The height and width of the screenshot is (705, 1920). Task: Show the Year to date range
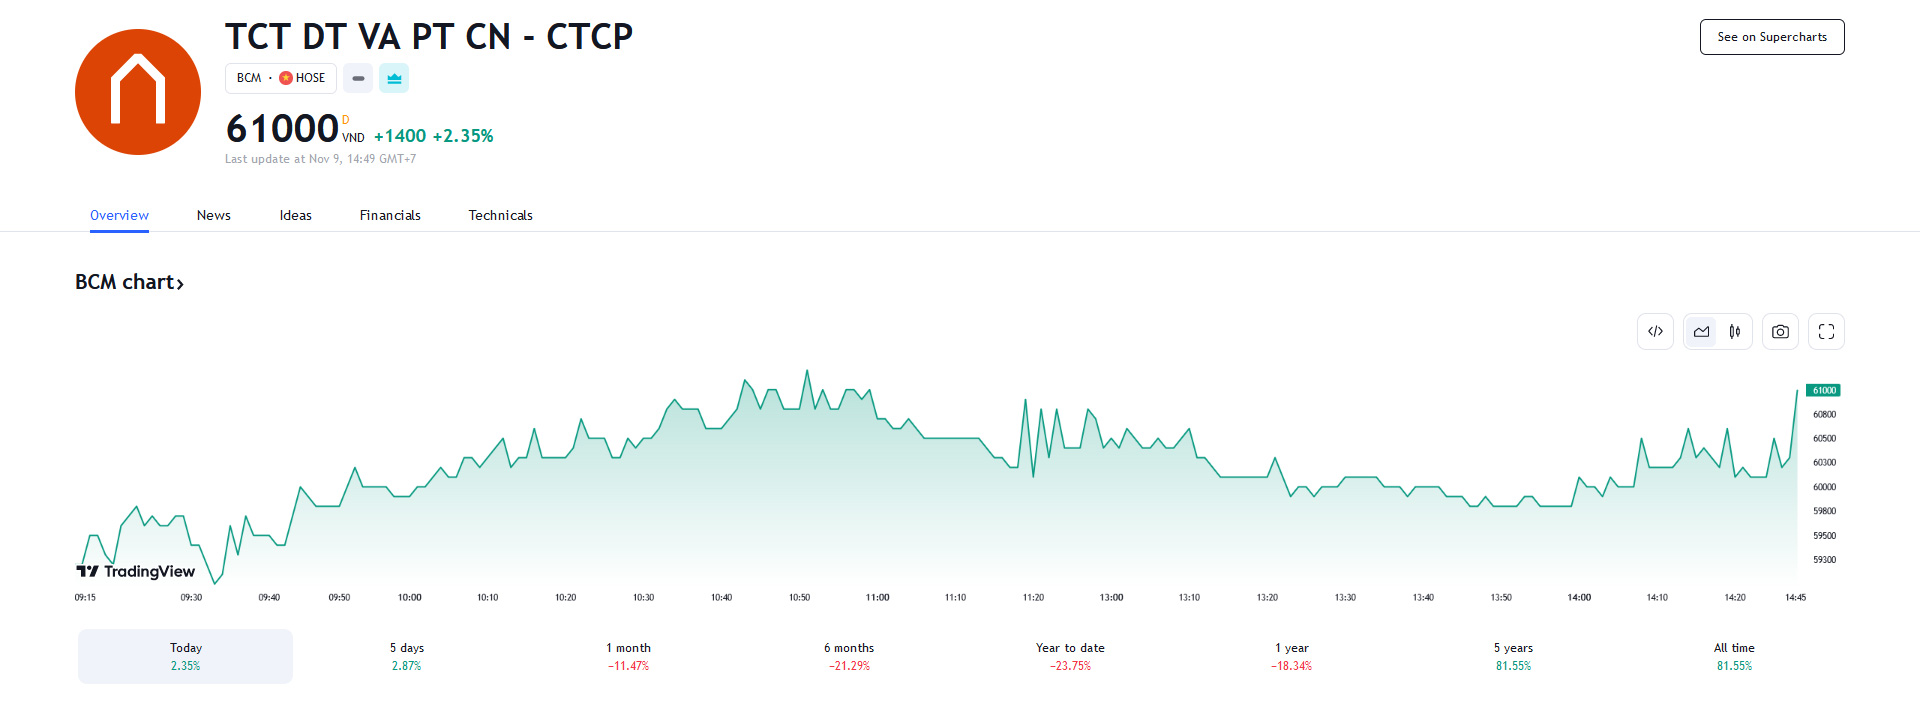coord(1070,656)
